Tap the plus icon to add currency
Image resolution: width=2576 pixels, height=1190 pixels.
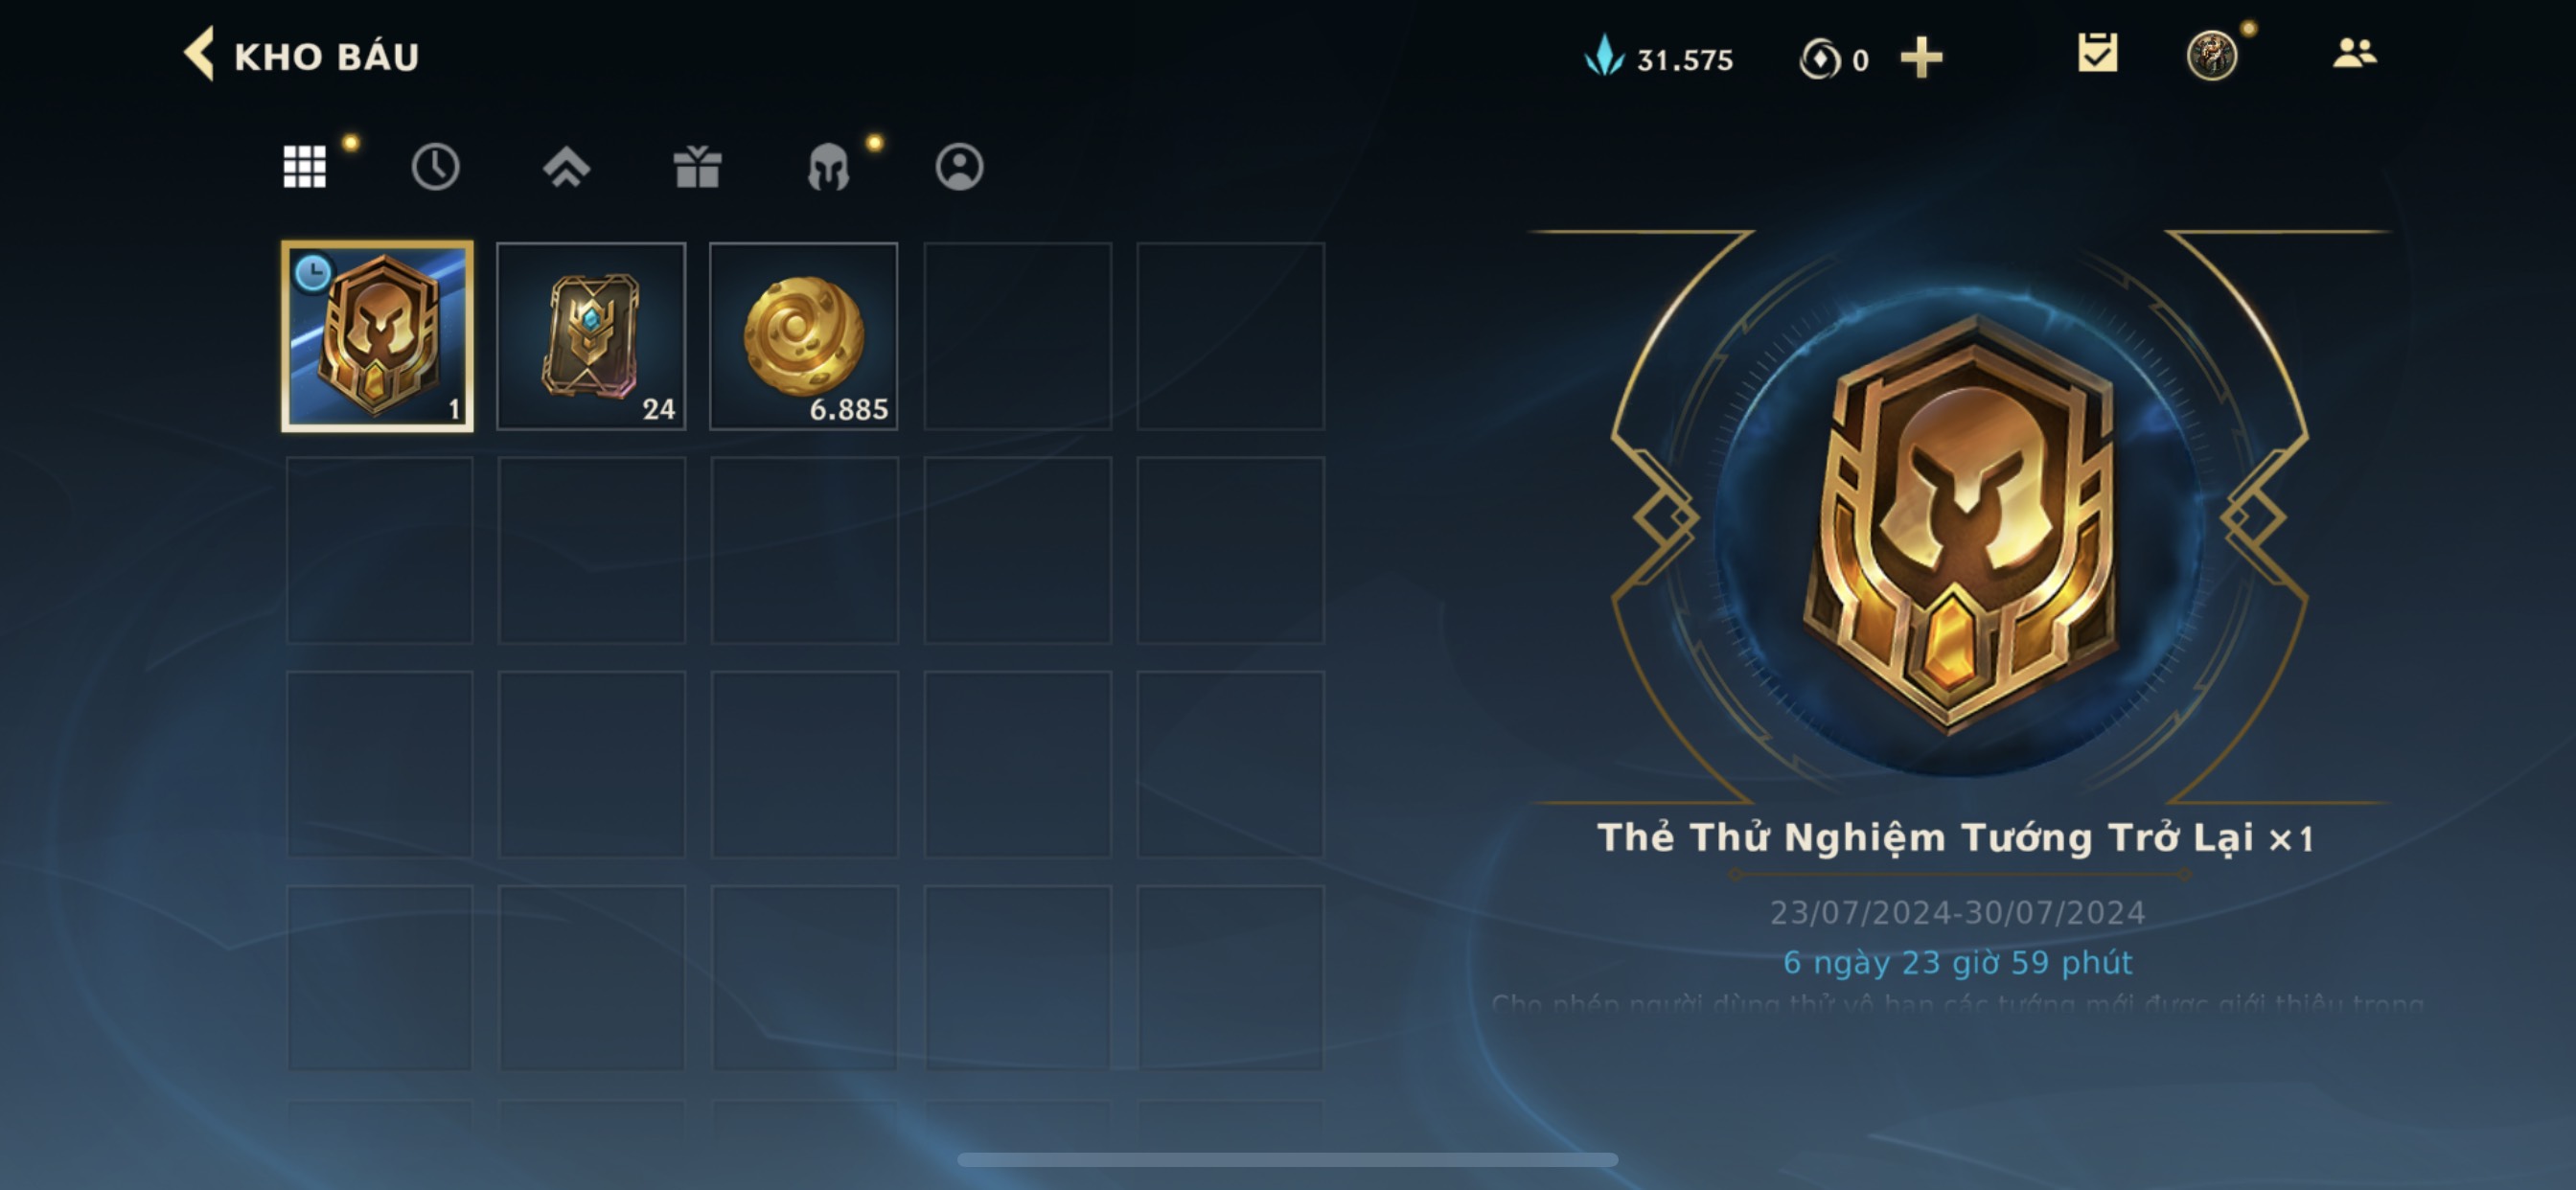click(1921, 57)
